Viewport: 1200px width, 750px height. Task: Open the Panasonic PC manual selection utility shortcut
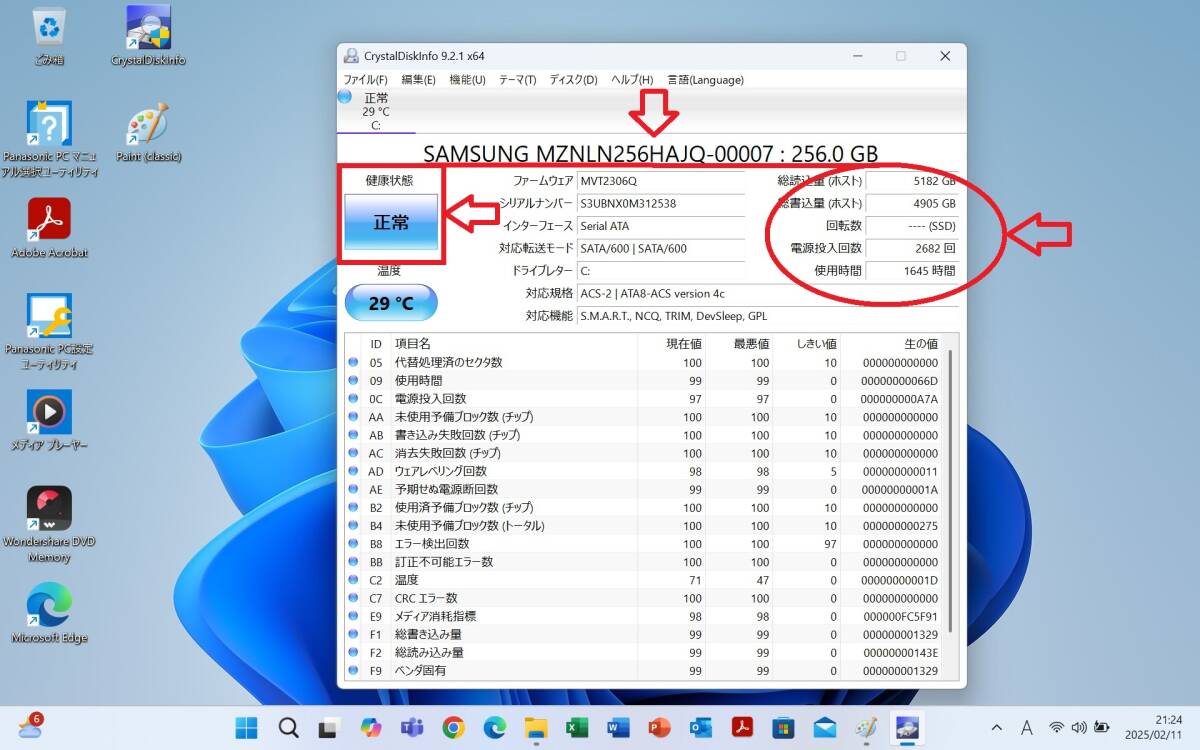click(x=50, y=140)
